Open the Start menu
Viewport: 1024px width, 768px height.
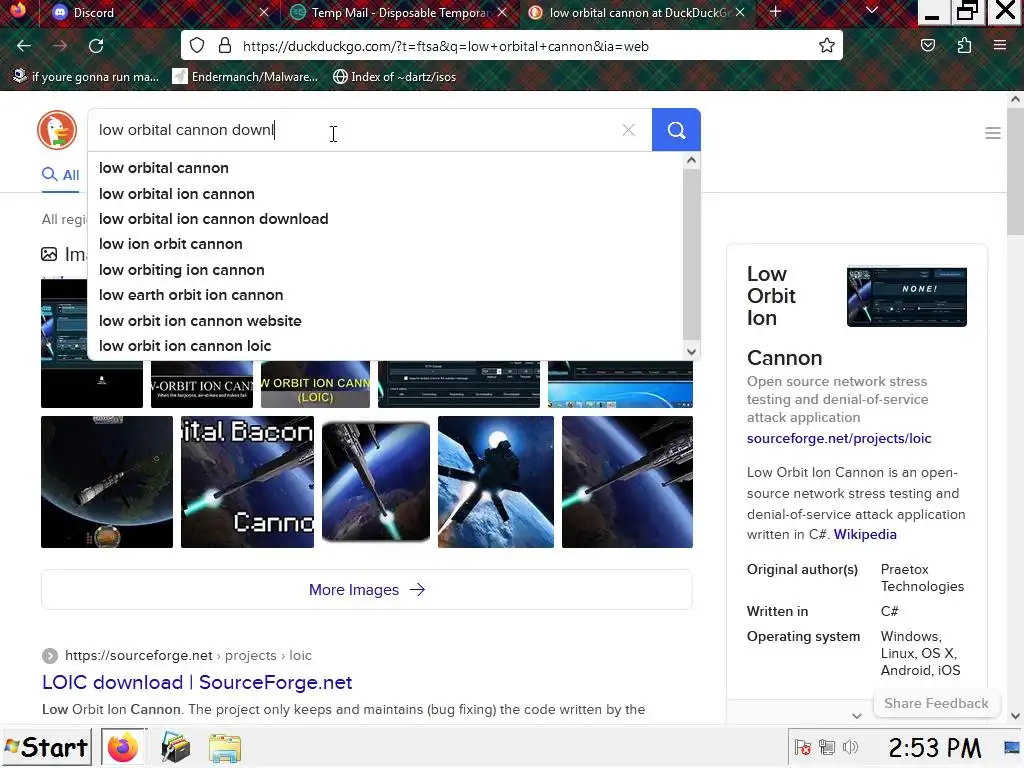pyautogui.click(x=45, y=747)
